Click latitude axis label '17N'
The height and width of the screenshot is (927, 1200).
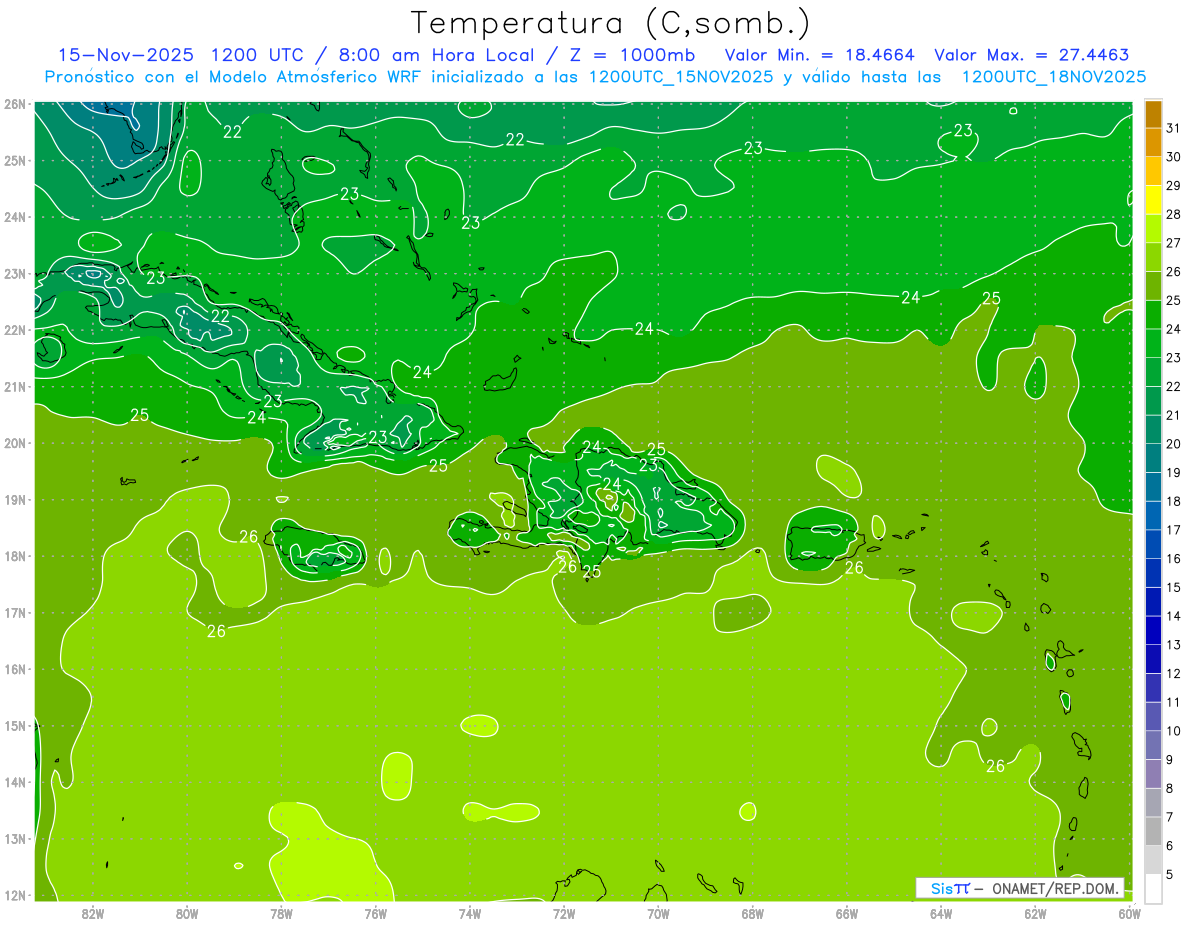[x=15, y=613]
